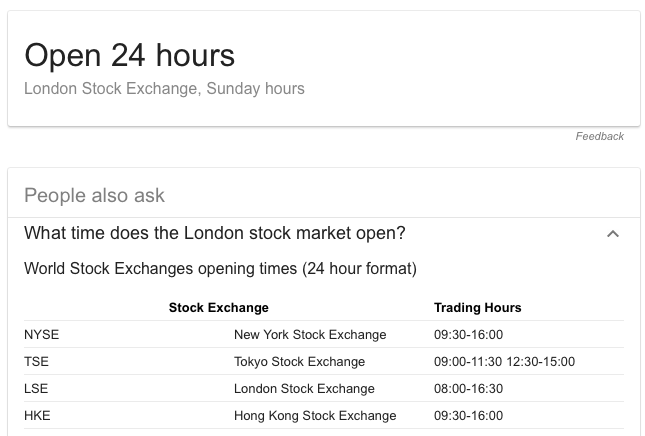Click Tokyo trading hours 09:00-11:30 12:30-15:00
Screen dimensions: 645x436
[504, 362]
